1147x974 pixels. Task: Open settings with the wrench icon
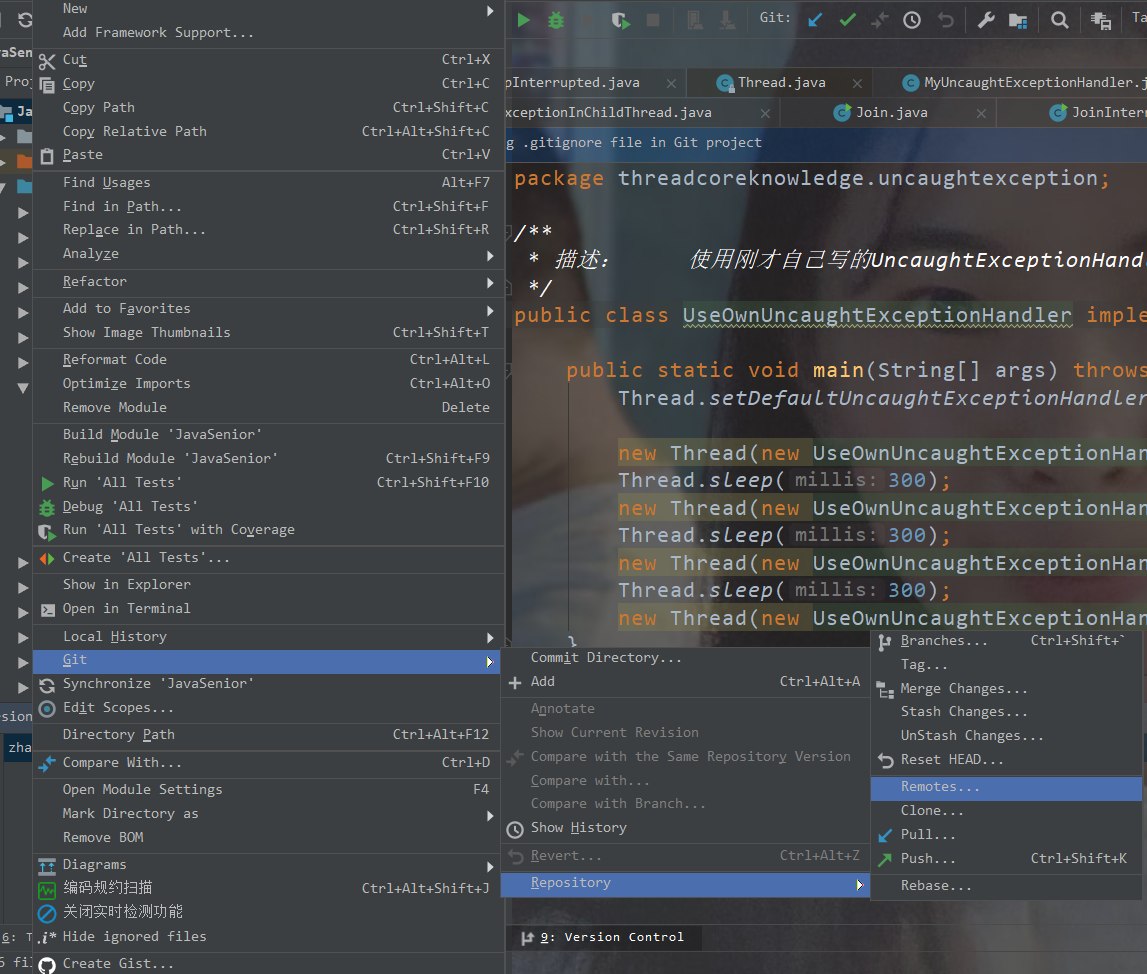[x=986, y=20]
